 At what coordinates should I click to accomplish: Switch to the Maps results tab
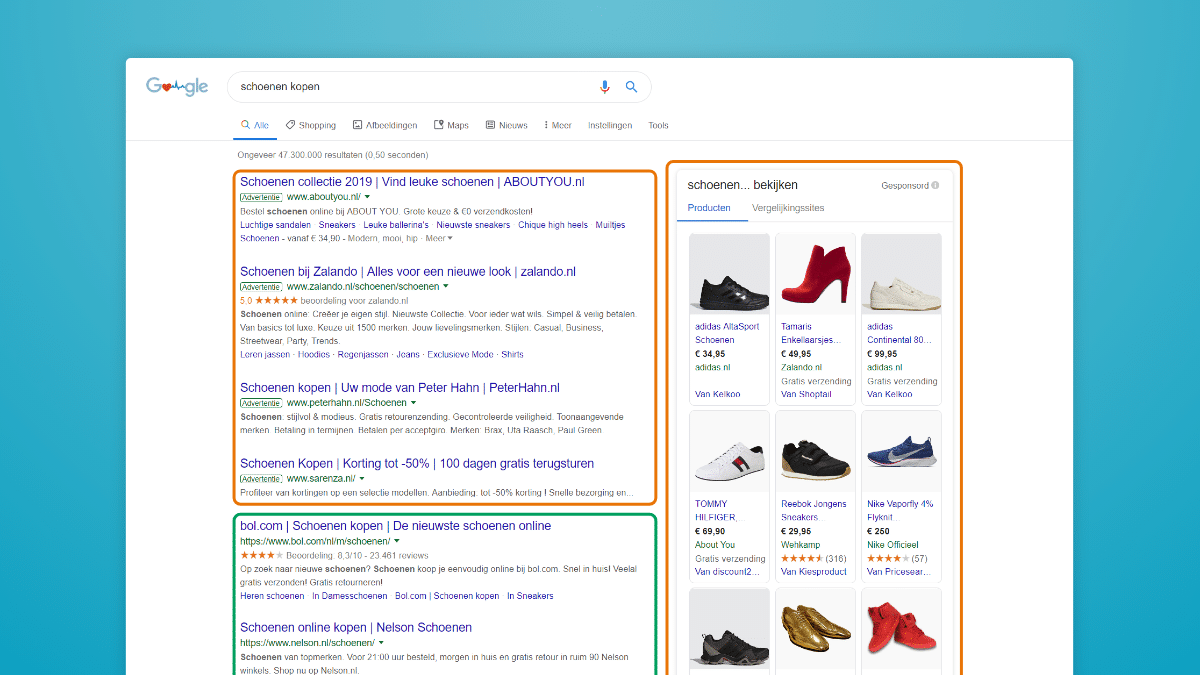pyautogui.click(x=451, y=126)
